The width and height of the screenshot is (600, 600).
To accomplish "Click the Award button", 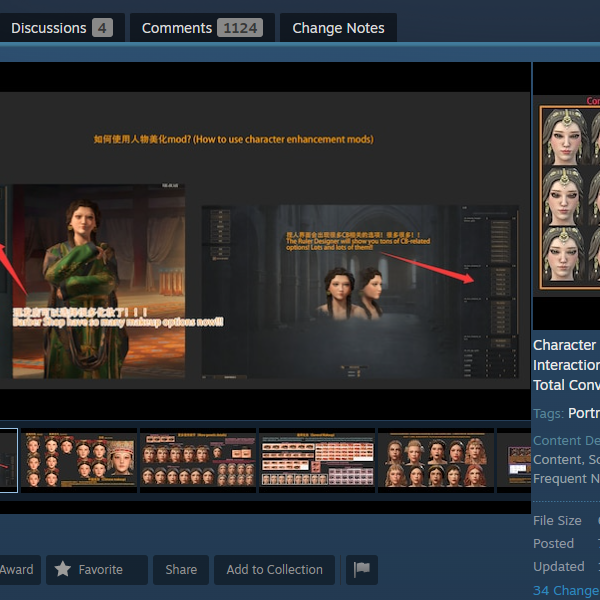I will point(18,570).
